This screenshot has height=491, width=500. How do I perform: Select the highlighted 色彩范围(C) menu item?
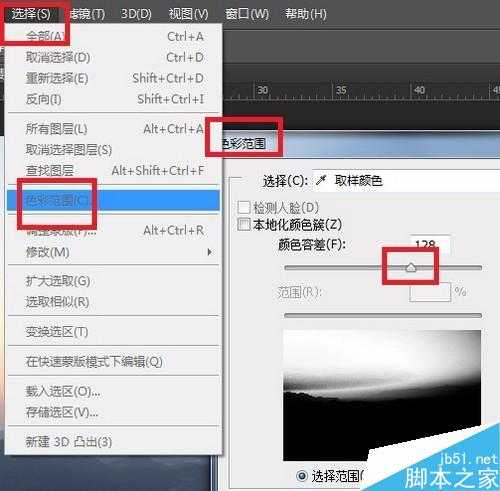[114, 200]
